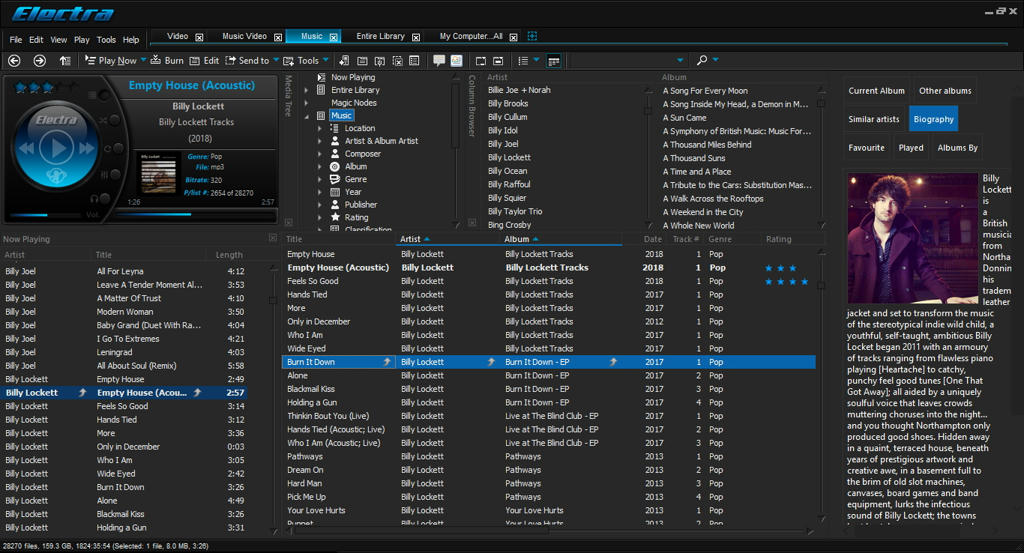The width and height of the screenshot is (1024, 553).
Task: Select the Rating star icon in tree
Action: point(335,217)
